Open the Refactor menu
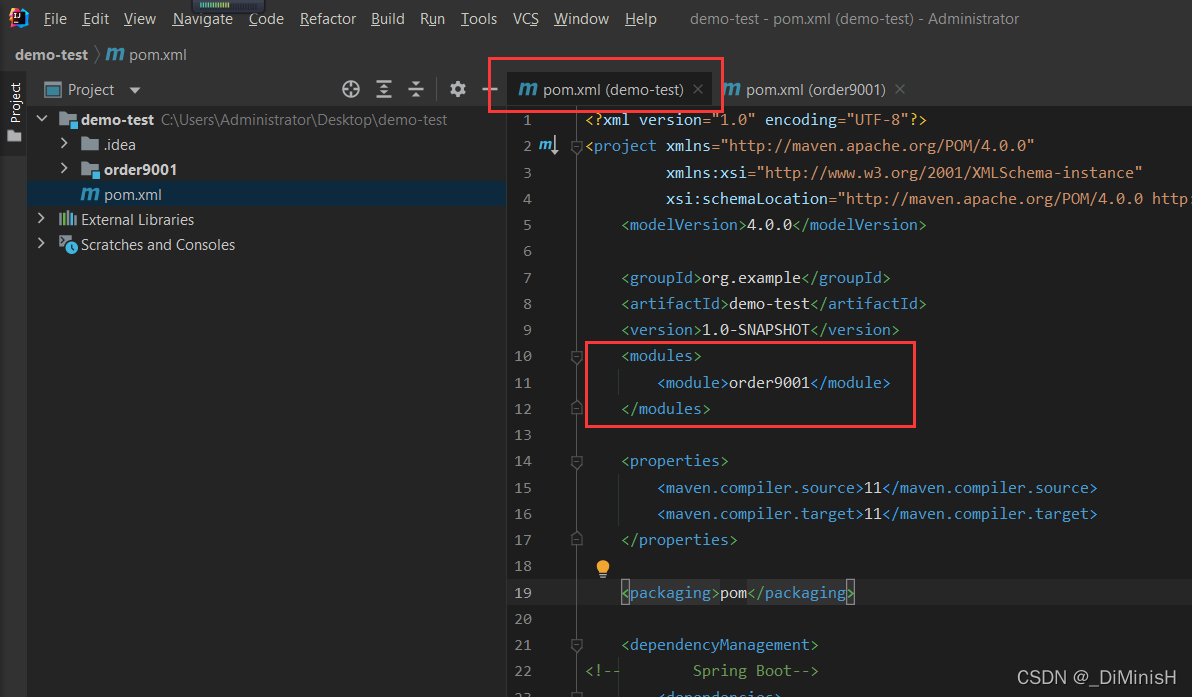1192x697 pixels. point(328,19)
